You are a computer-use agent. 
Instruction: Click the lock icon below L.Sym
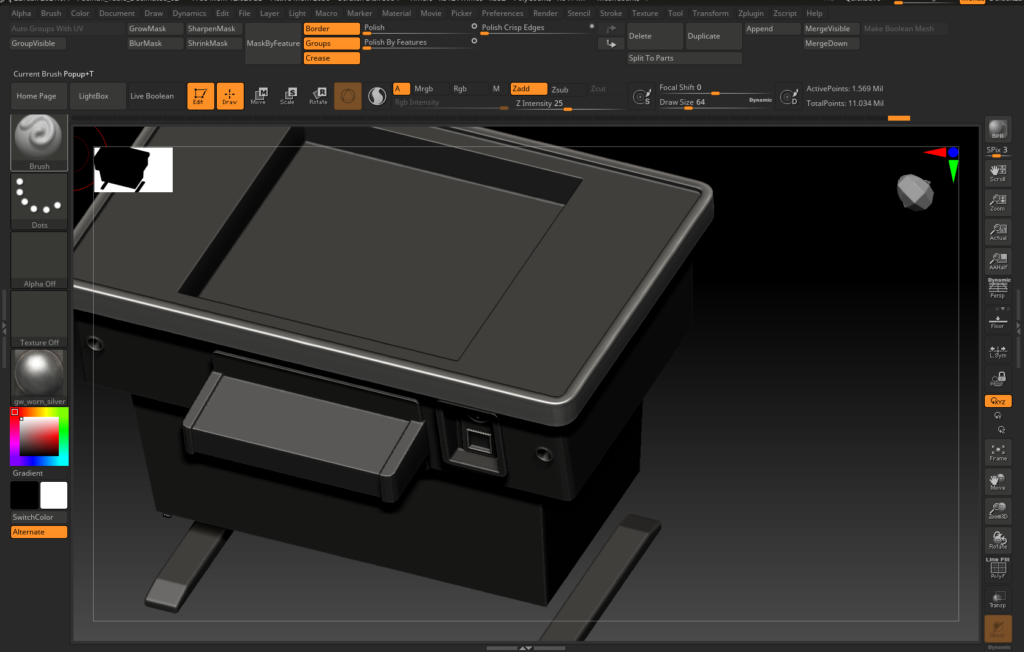(997, 379)
